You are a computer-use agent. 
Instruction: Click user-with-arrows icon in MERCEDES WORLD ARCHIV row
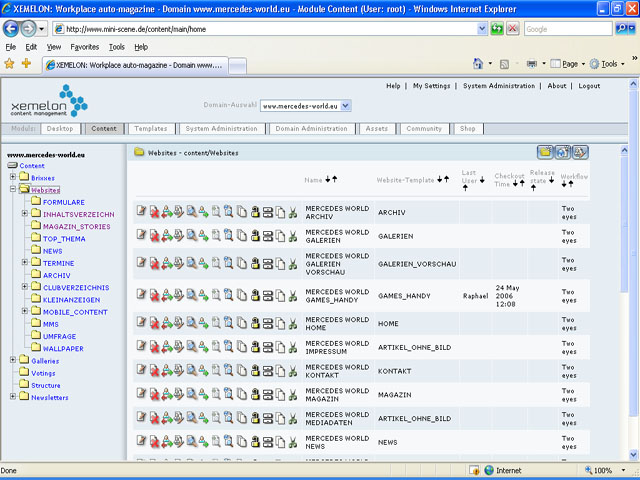click(x=167, y=212)
